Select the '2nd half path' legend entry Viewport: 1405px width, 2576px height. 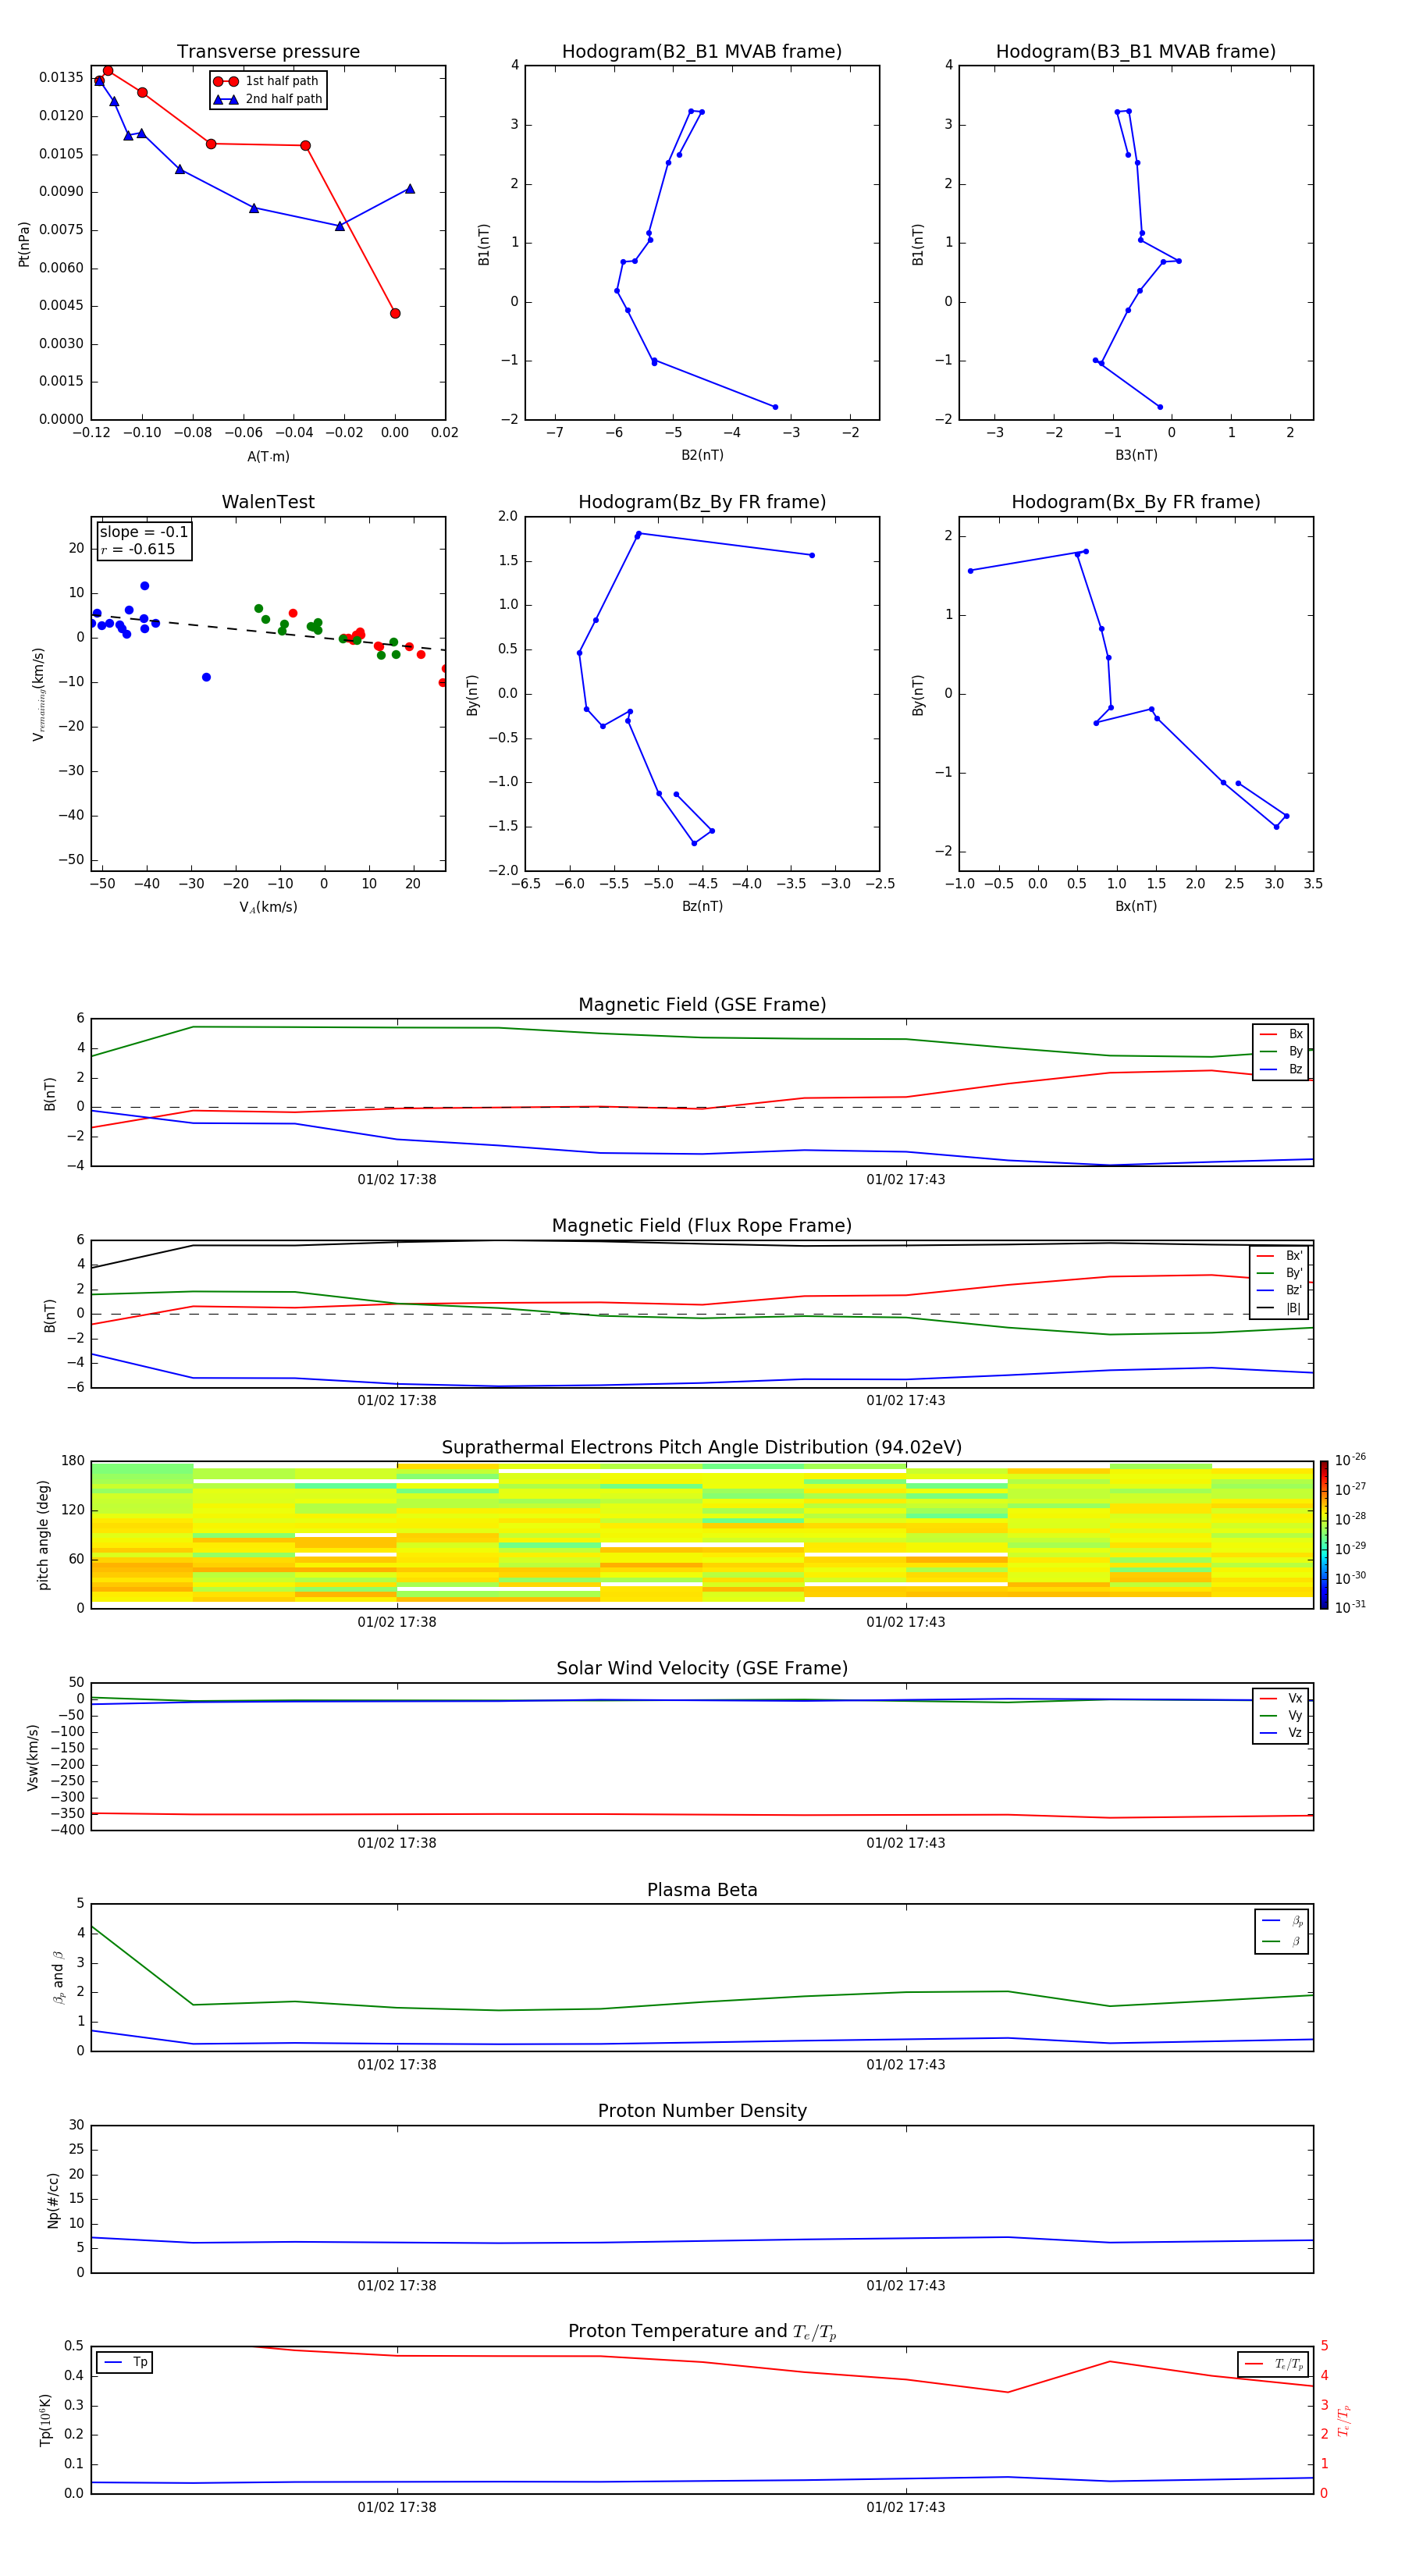click(x=268, y=99)
